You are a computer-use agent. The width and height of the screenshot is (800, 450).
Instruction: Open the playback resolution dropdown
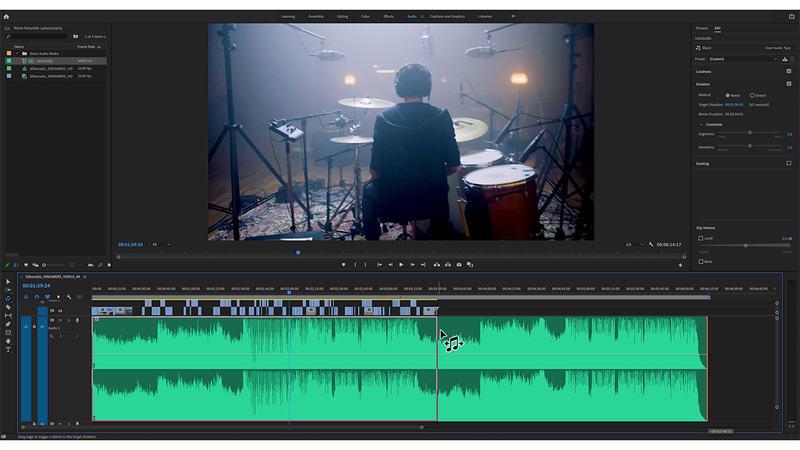pyautogui.click(x=634, y=245)
